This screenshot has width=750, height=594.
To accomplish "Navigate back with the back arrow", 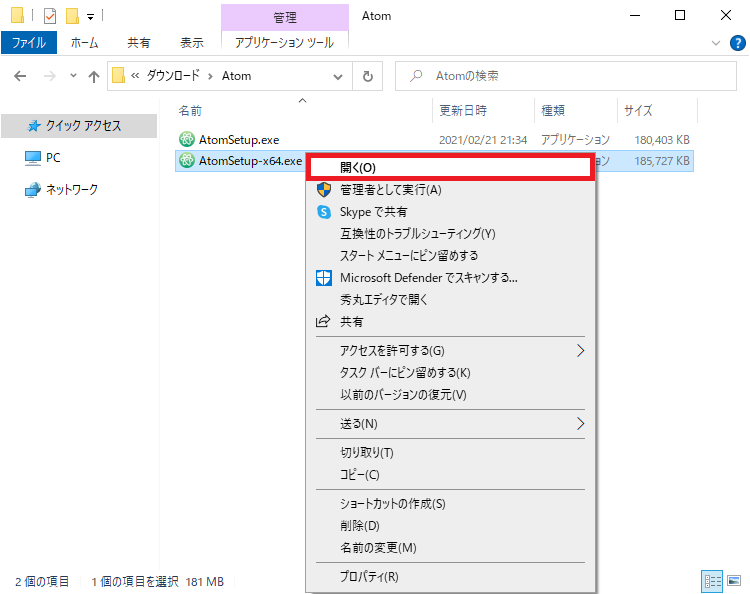I will pos(21,76).
